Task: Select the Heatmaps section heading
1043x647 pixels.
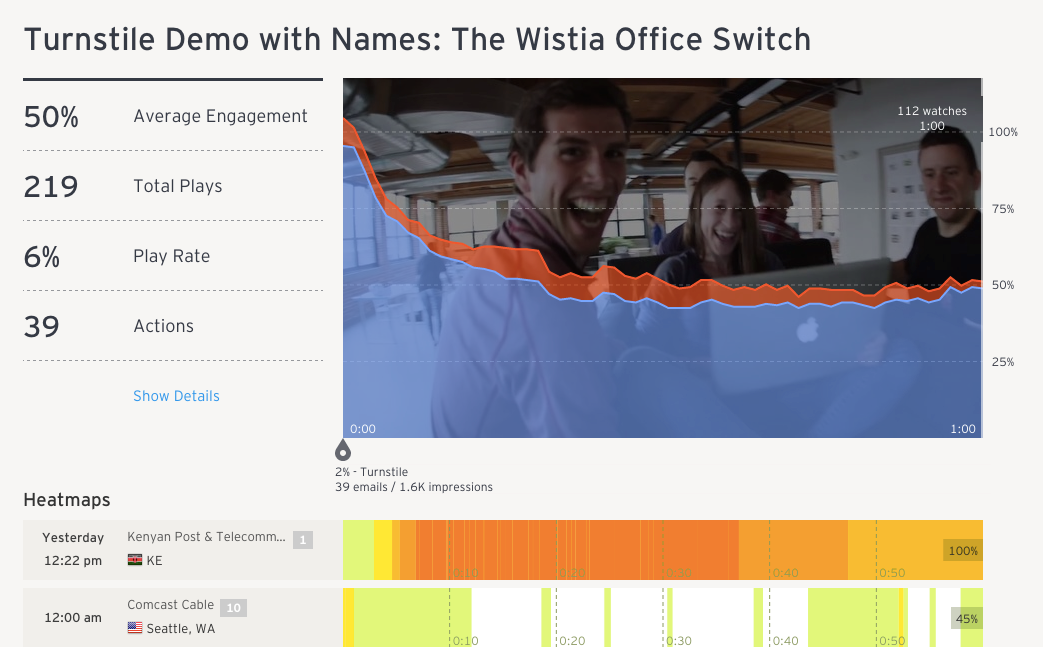Action: click(67, 500)
